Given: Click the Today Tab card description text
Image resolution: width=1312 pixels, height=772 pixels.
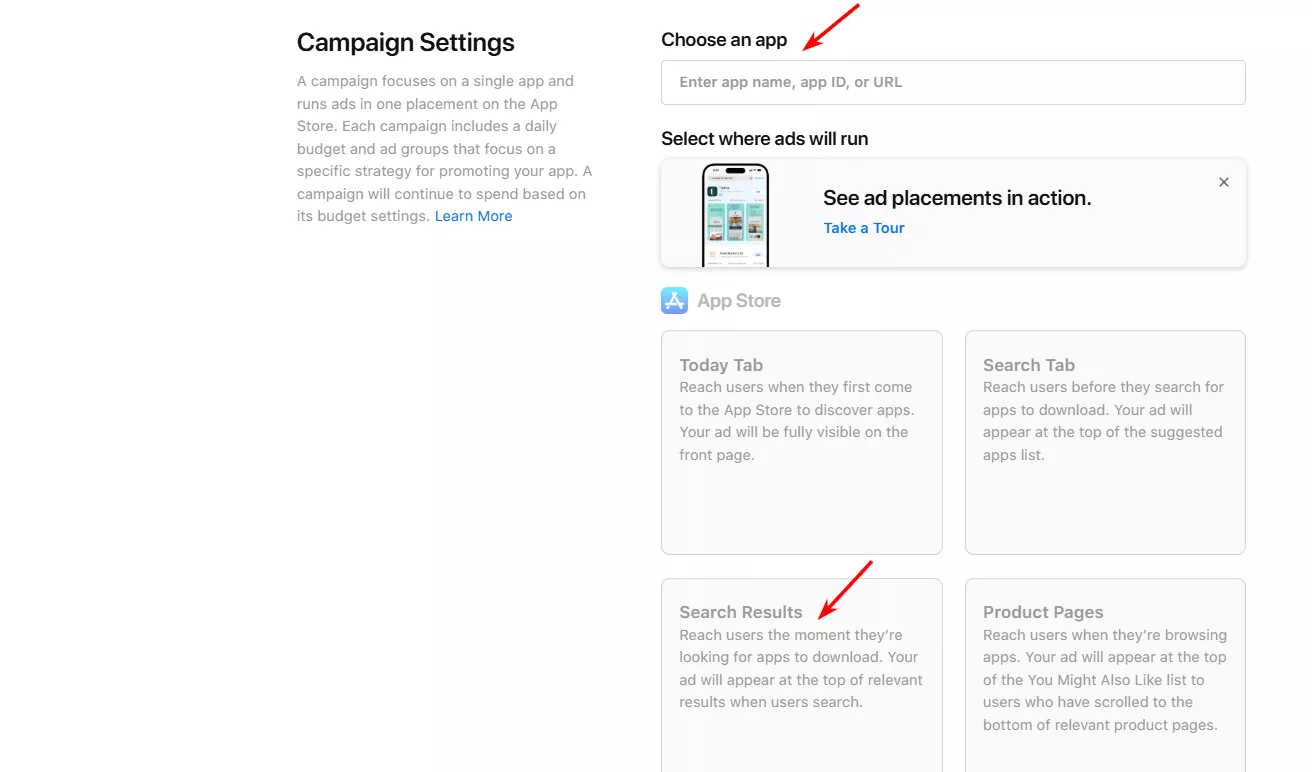Looking at the screenshot, I should click(x=797, y=421).
